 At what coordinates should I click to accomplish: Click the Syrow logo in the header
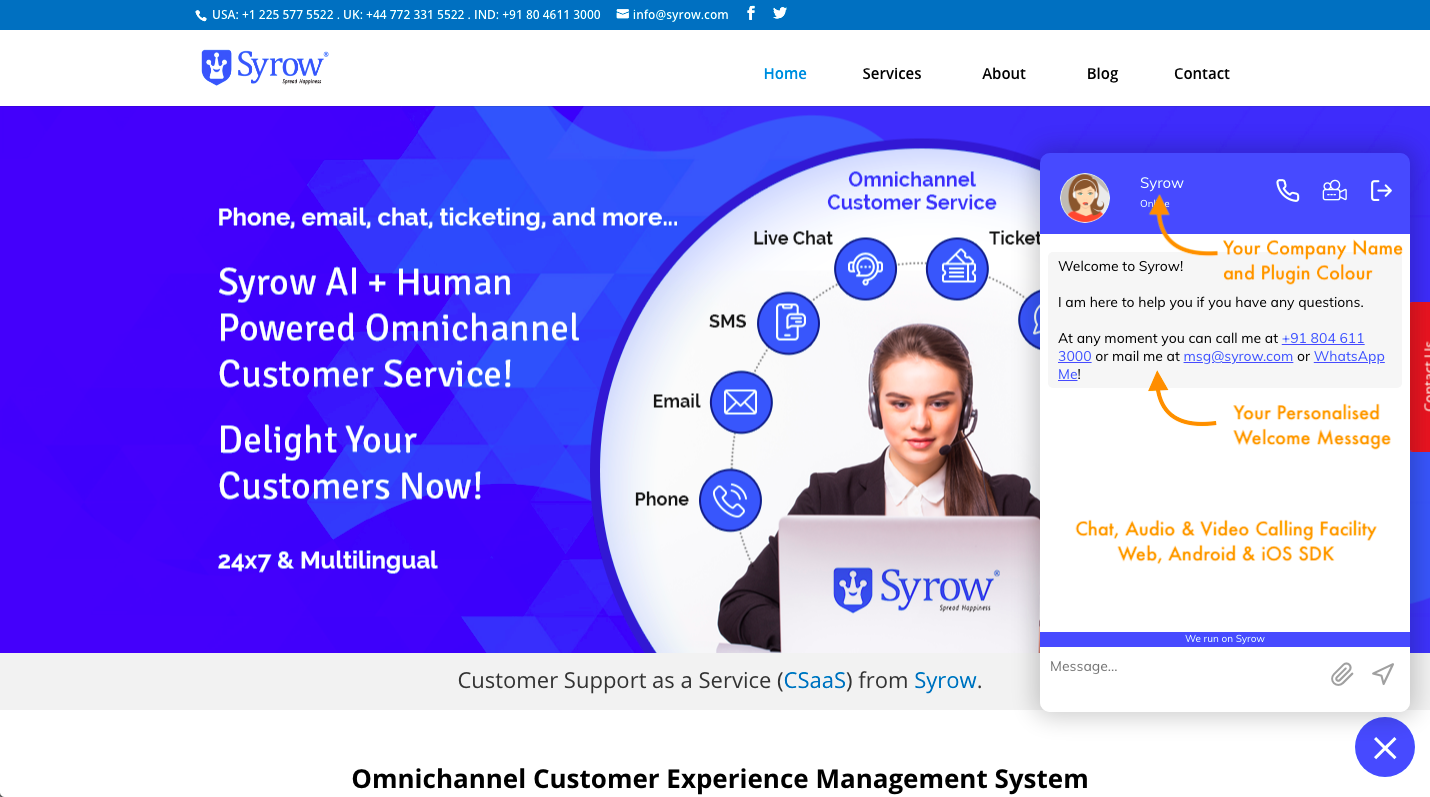(265, 67)
